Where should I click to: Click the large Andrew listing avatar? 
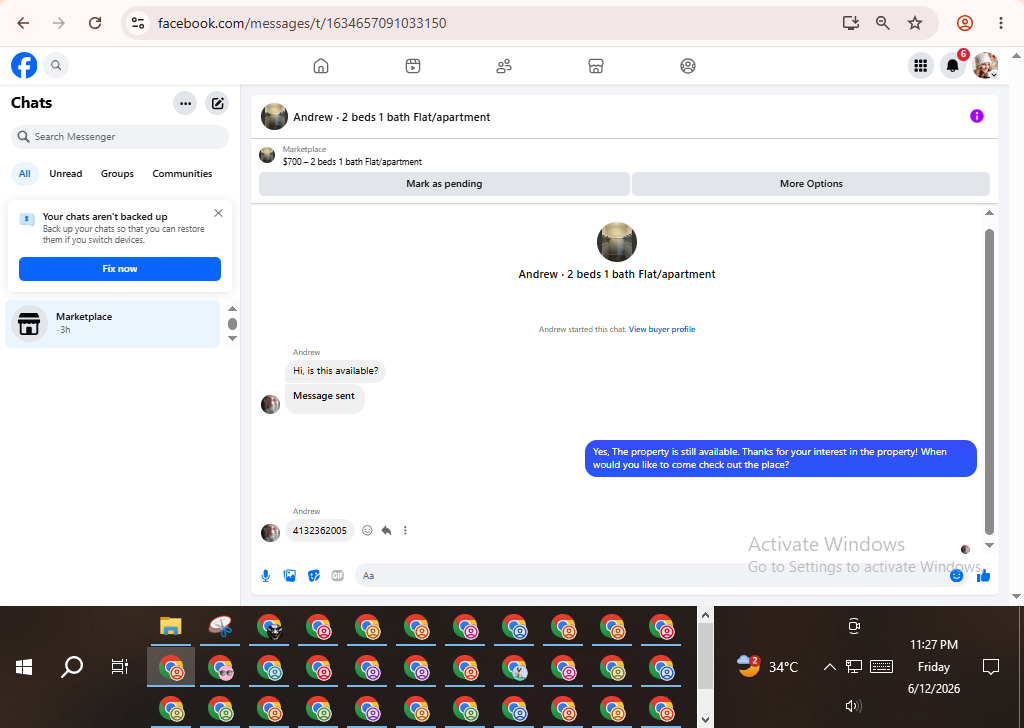click(x=616, y=242)
